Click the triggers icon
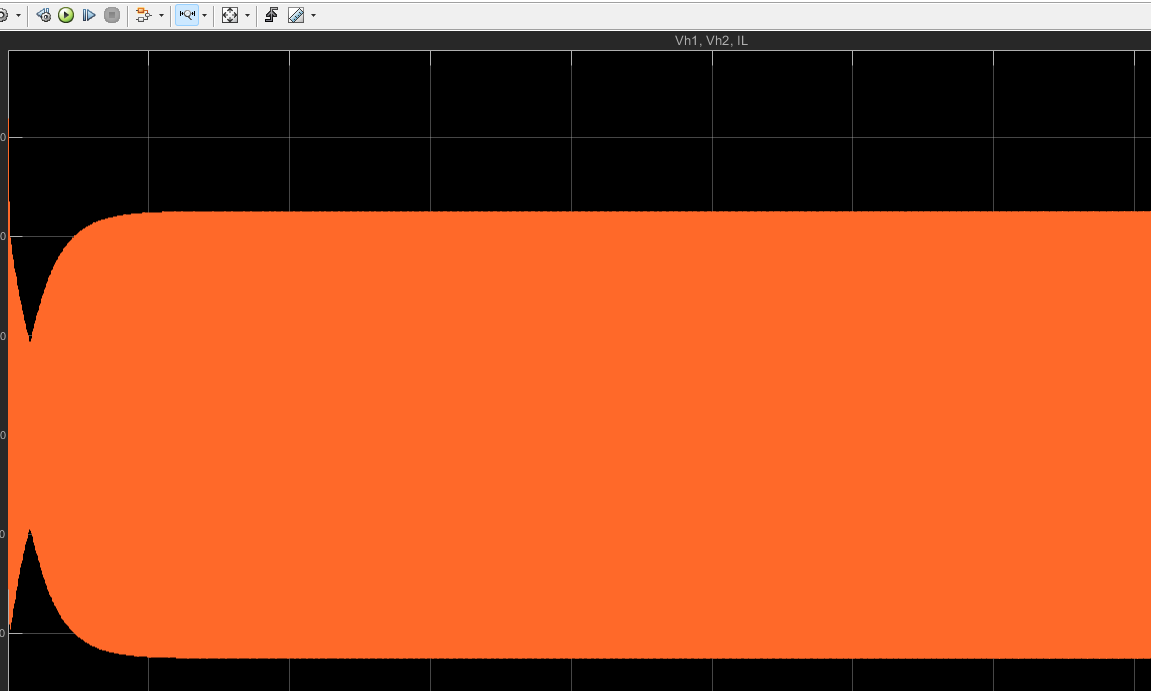 [272, 15]
